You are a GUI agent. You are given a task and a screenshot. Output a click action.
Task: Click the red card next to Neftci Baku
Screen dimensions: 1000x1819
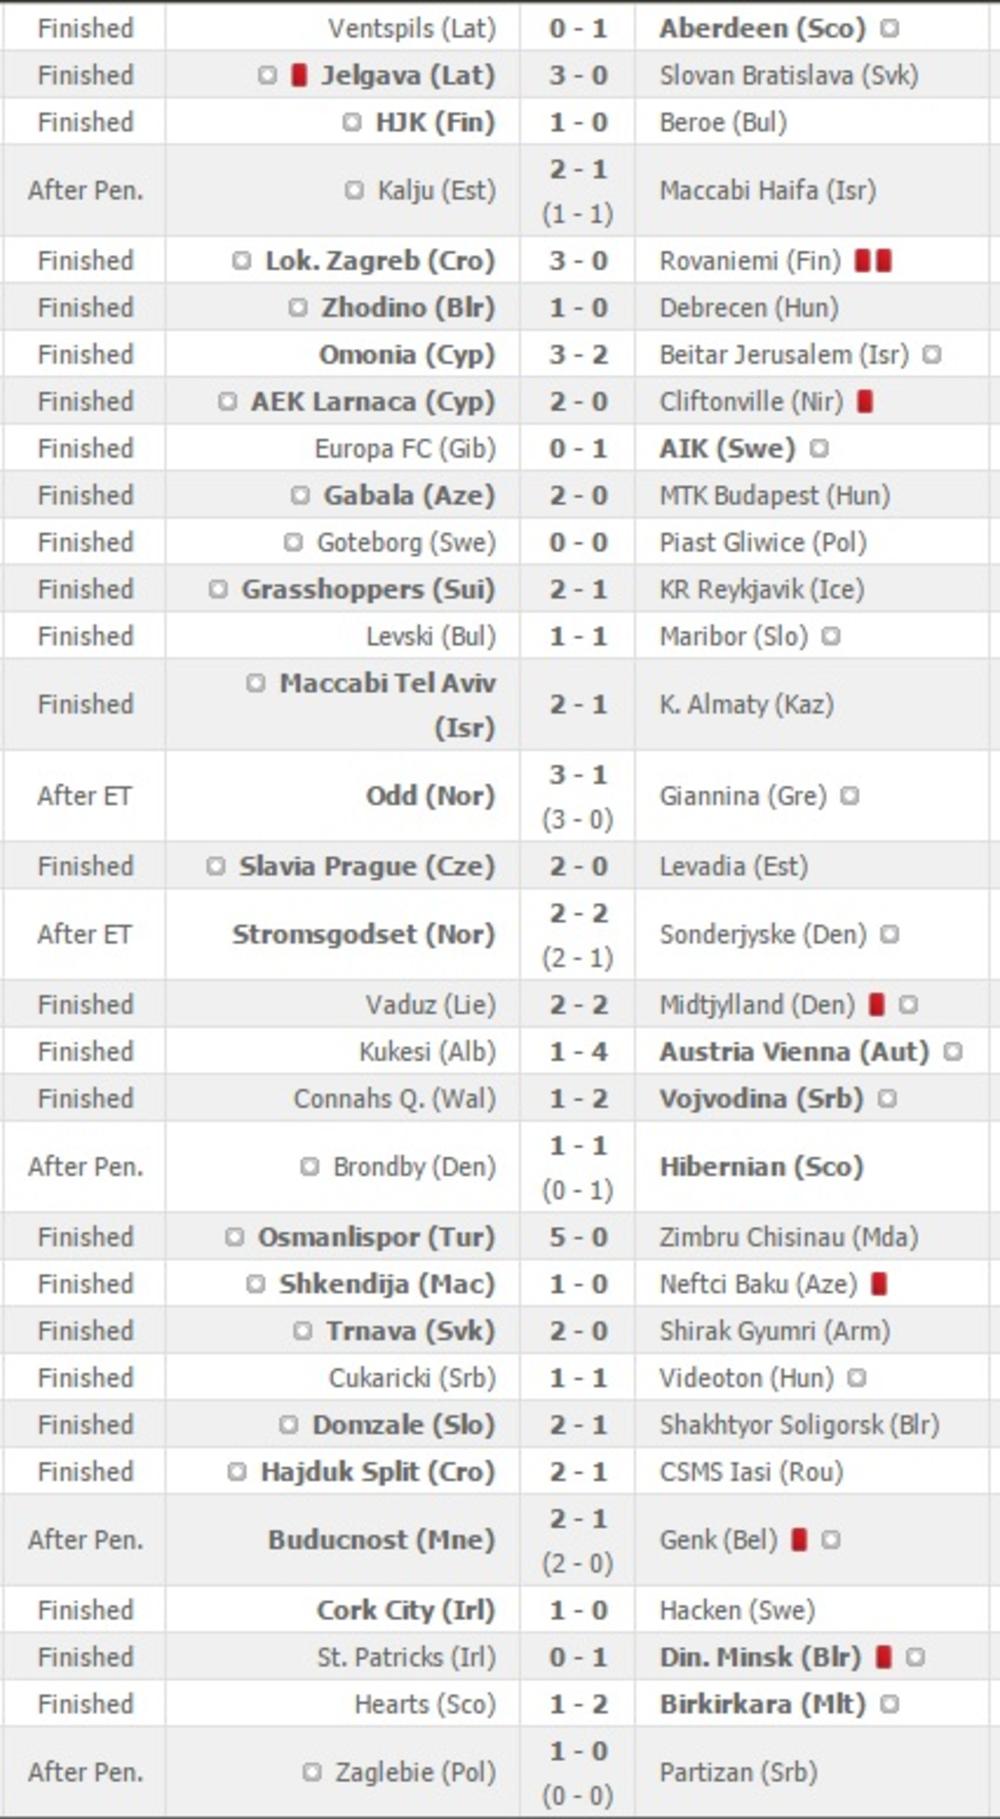(879, 1284)
